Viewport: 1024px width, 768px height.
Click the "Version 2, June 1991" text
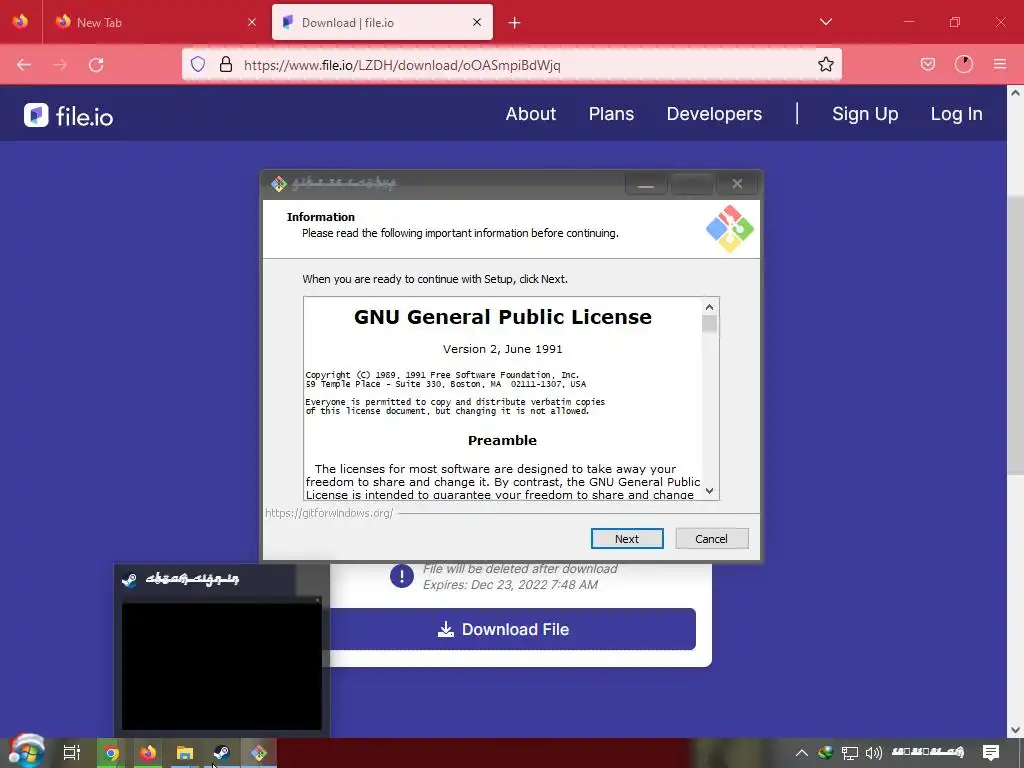pyautogui.click(x=502, y=349)
